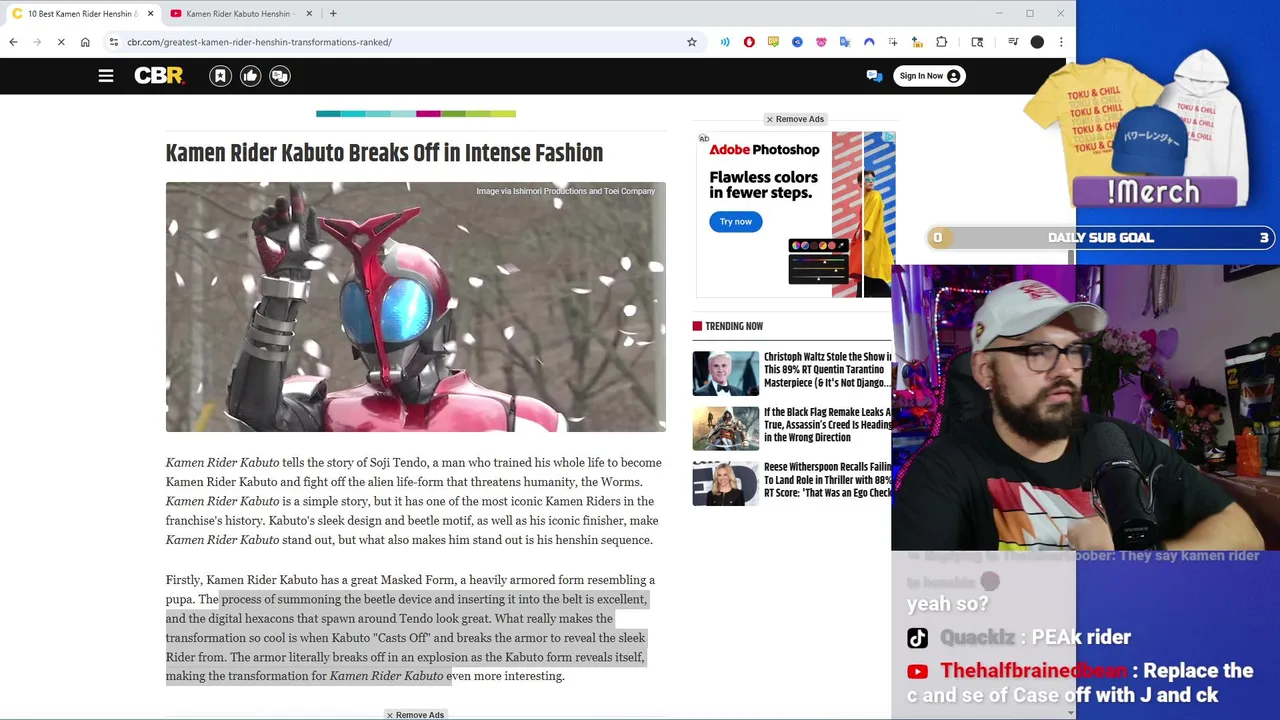Click the blue arch extension icon
The height and width of the screenshot is (720, 1280).
point(869,42)
